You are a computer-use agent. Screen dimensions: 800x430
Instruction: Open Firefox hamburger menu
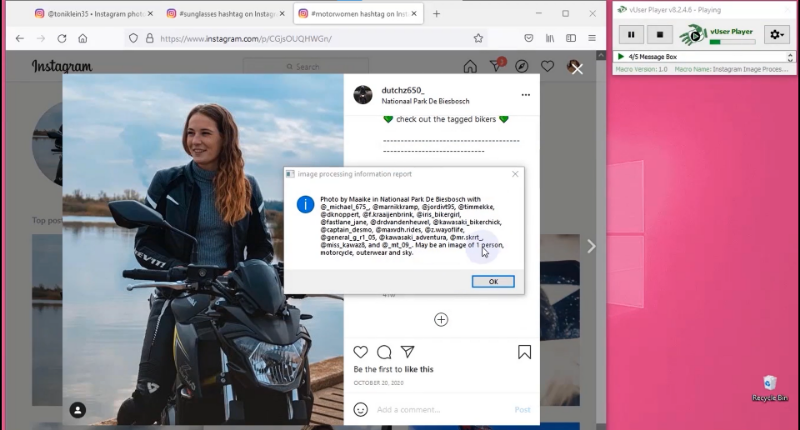592,38
